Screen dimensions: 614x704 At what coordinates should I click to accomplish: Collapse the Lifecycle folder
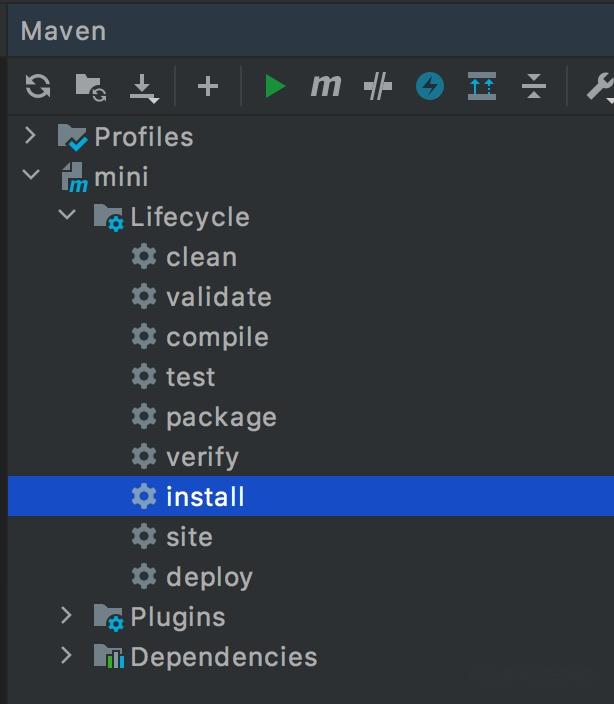coord(67,215)
